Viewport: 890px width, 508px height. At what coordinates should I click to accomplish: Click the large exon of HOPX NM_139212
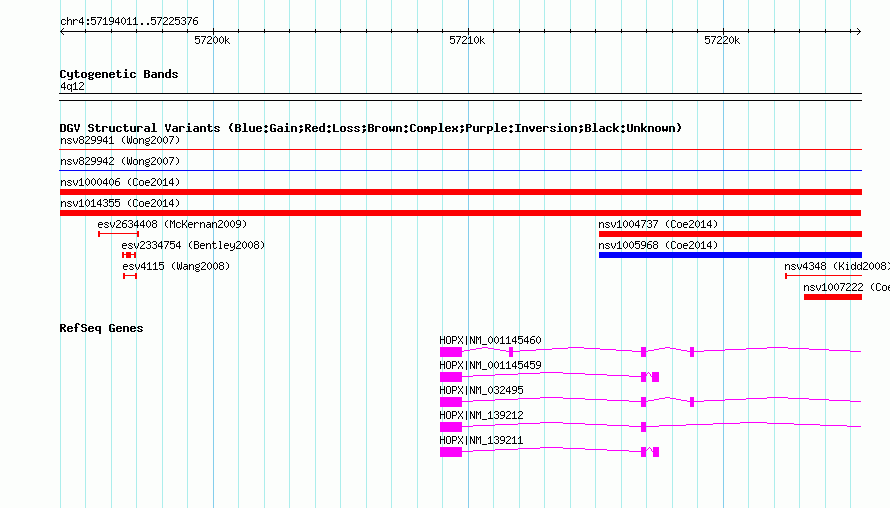pyautogui.click(x=451, y=427)
